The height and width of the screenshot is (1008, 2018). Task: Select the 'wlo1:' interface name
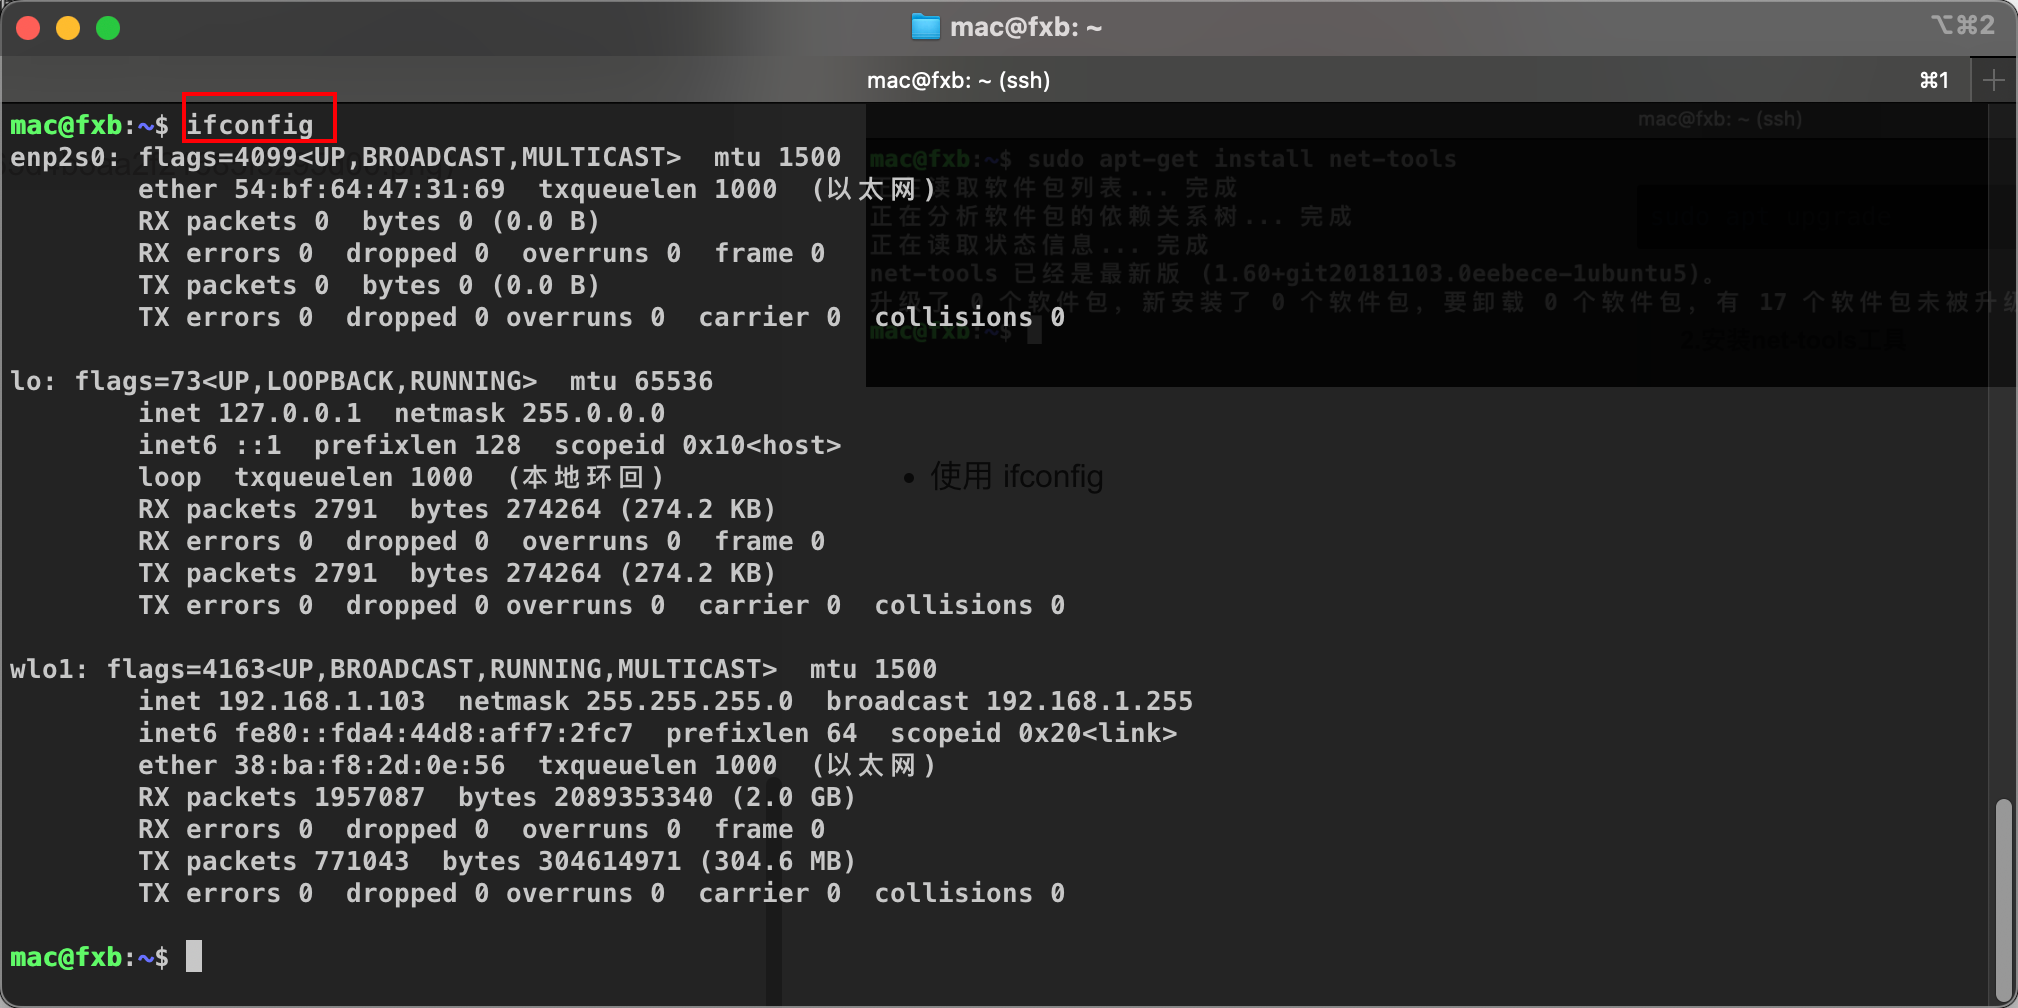click(49, 669)
